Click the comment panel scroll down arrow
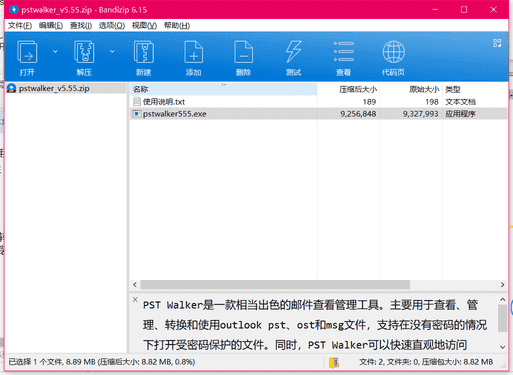The width and height of the screenshot is (513, 375). tap(503, 347)
